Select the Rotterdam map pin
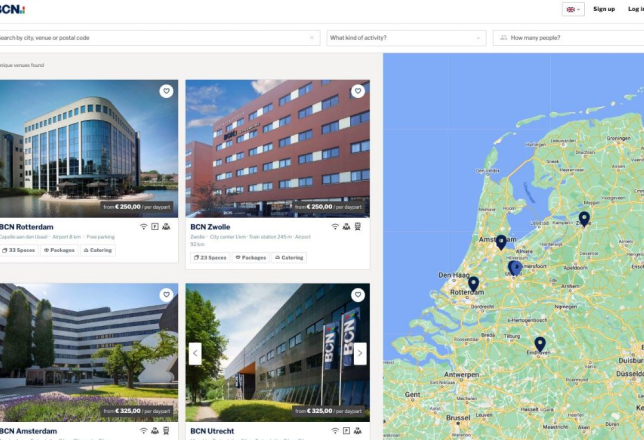The width and height of the screenshot is (644, 440). pyautogui.click(x=473, y=284)
